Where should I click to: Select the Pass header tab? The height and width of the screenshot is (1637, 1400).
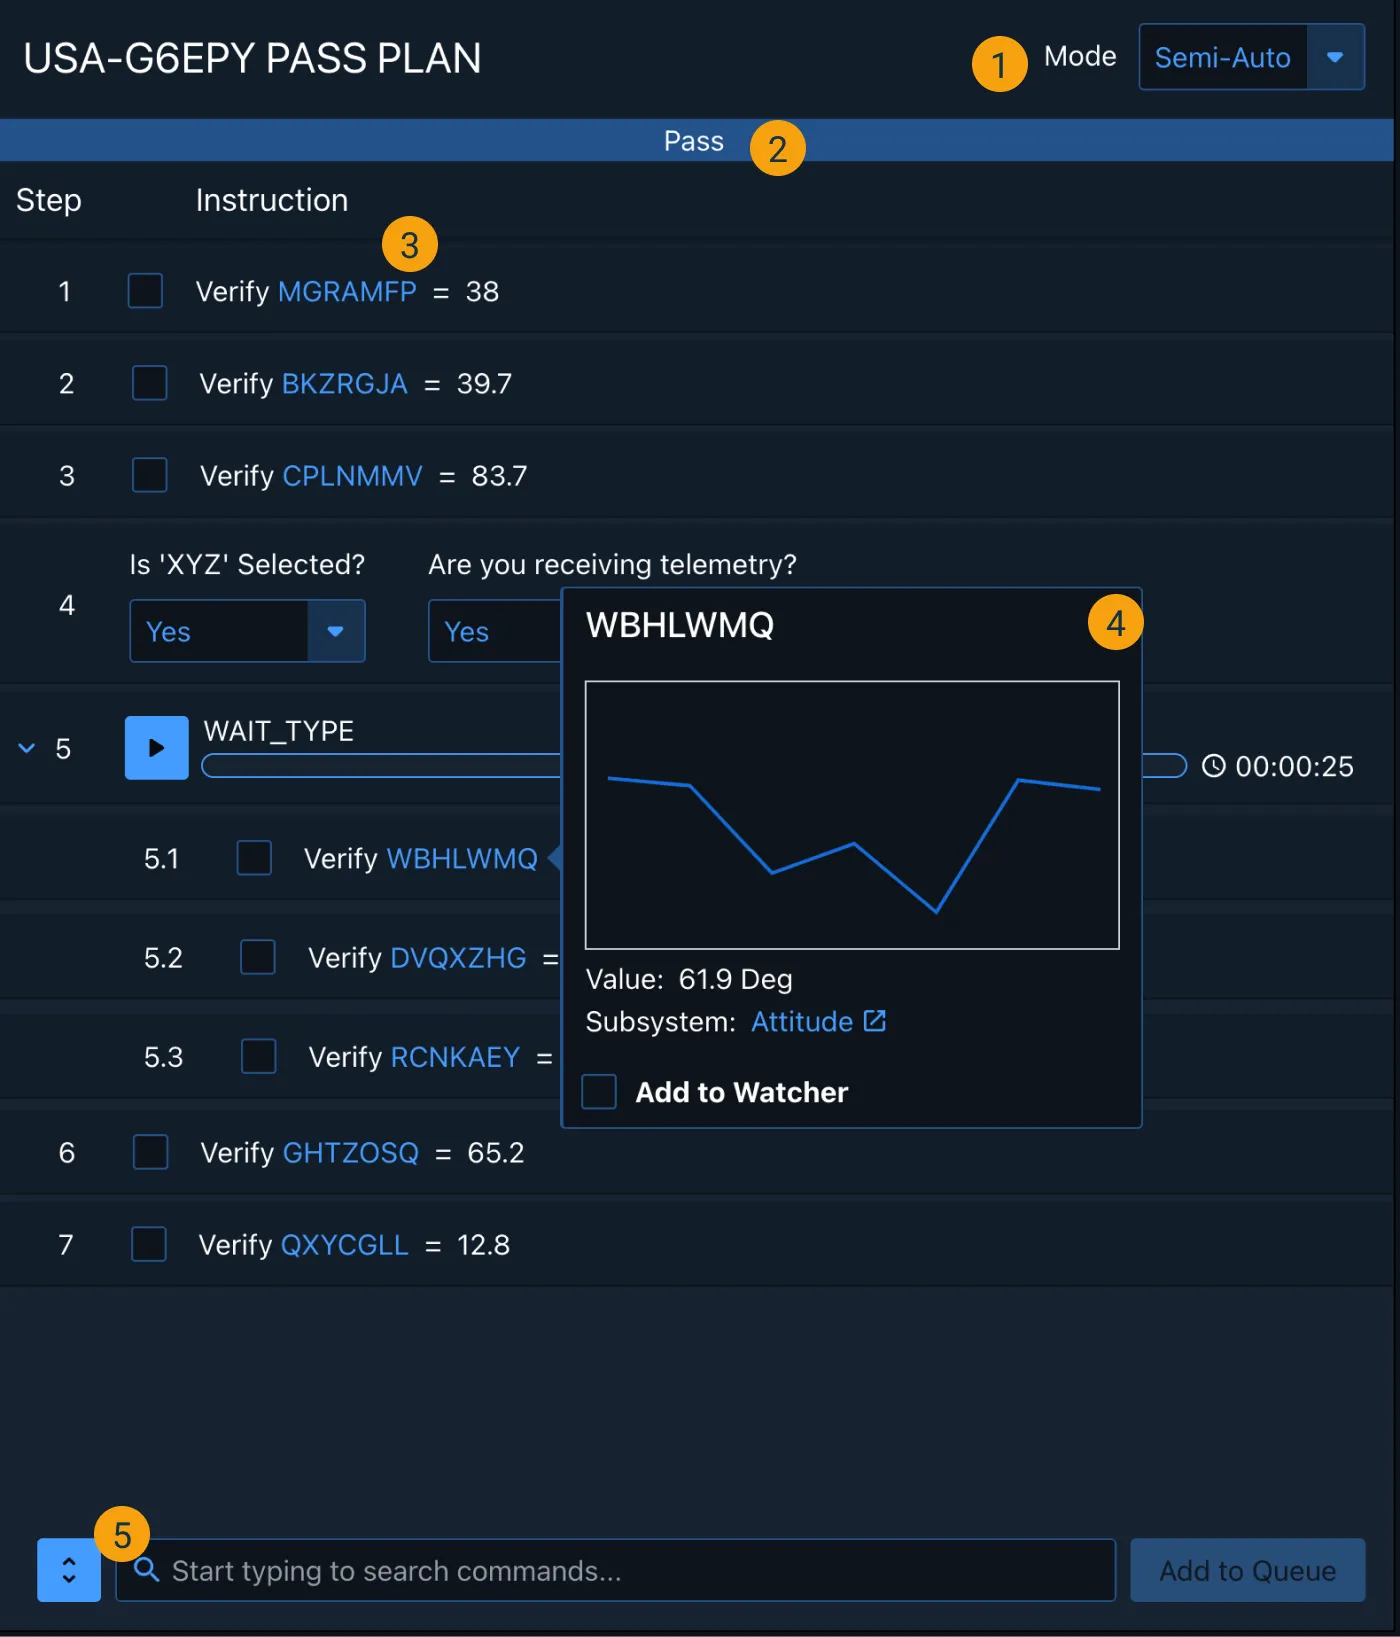(x=693, y=141)
